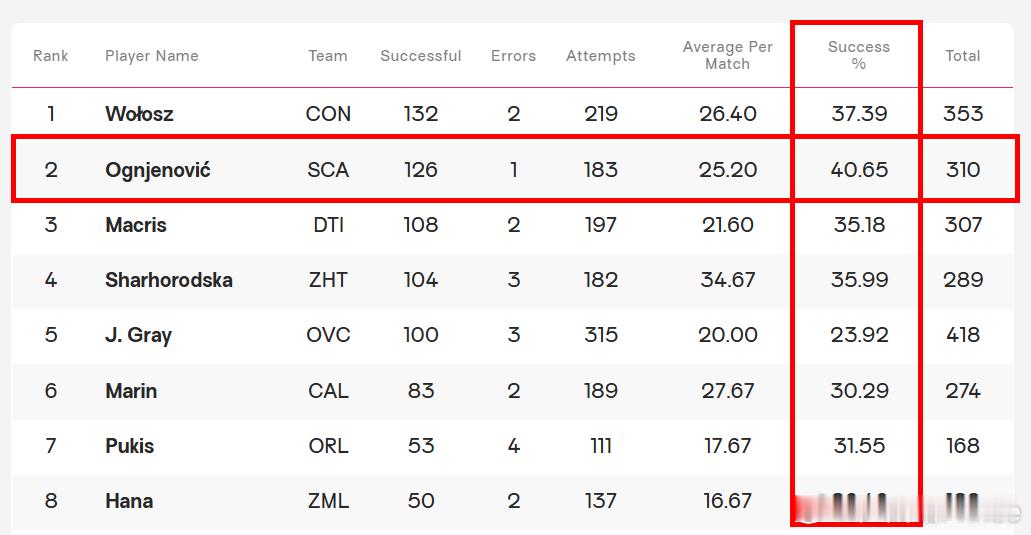Viewport: 1031px width, 535px height.
Task: Open Hana player entry
Action: [x=130, y=501]
